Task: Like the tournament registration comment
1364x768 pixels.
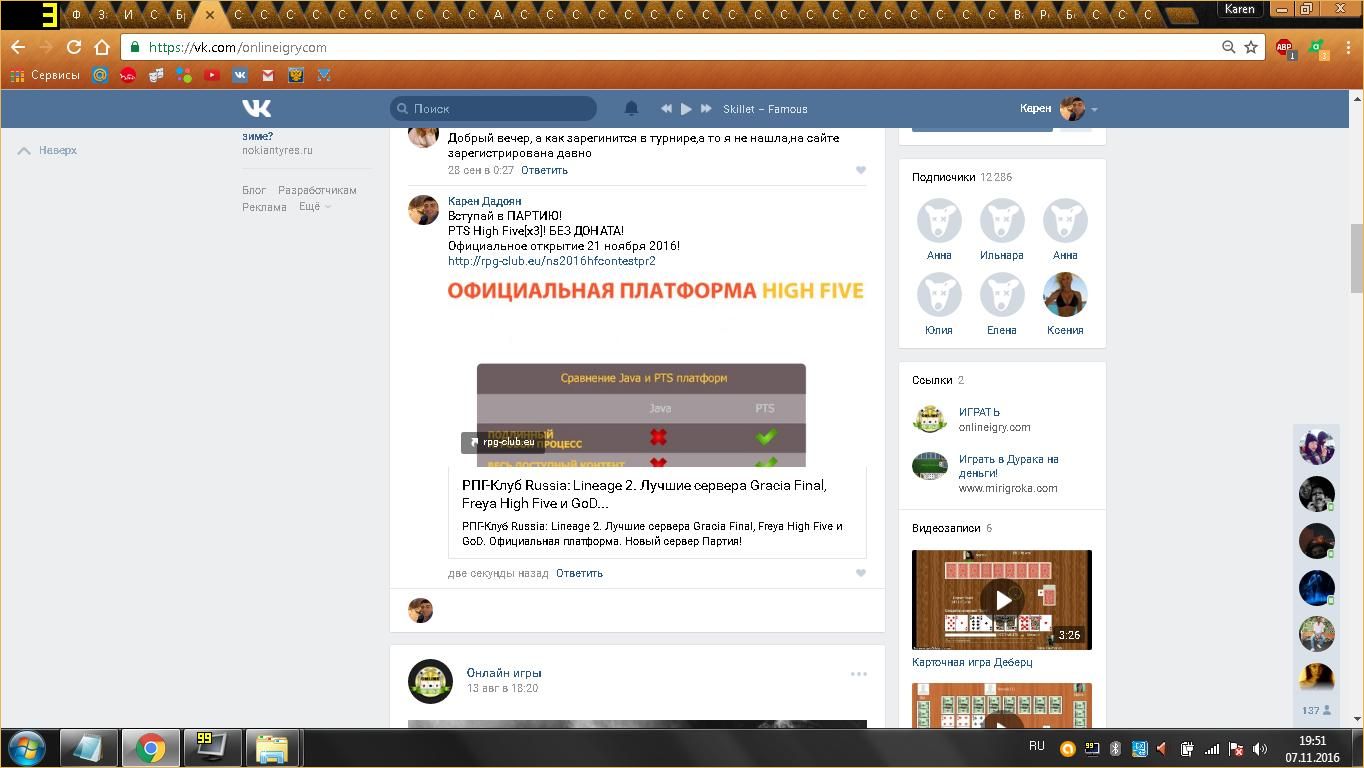Action: [x=860, y=170]
